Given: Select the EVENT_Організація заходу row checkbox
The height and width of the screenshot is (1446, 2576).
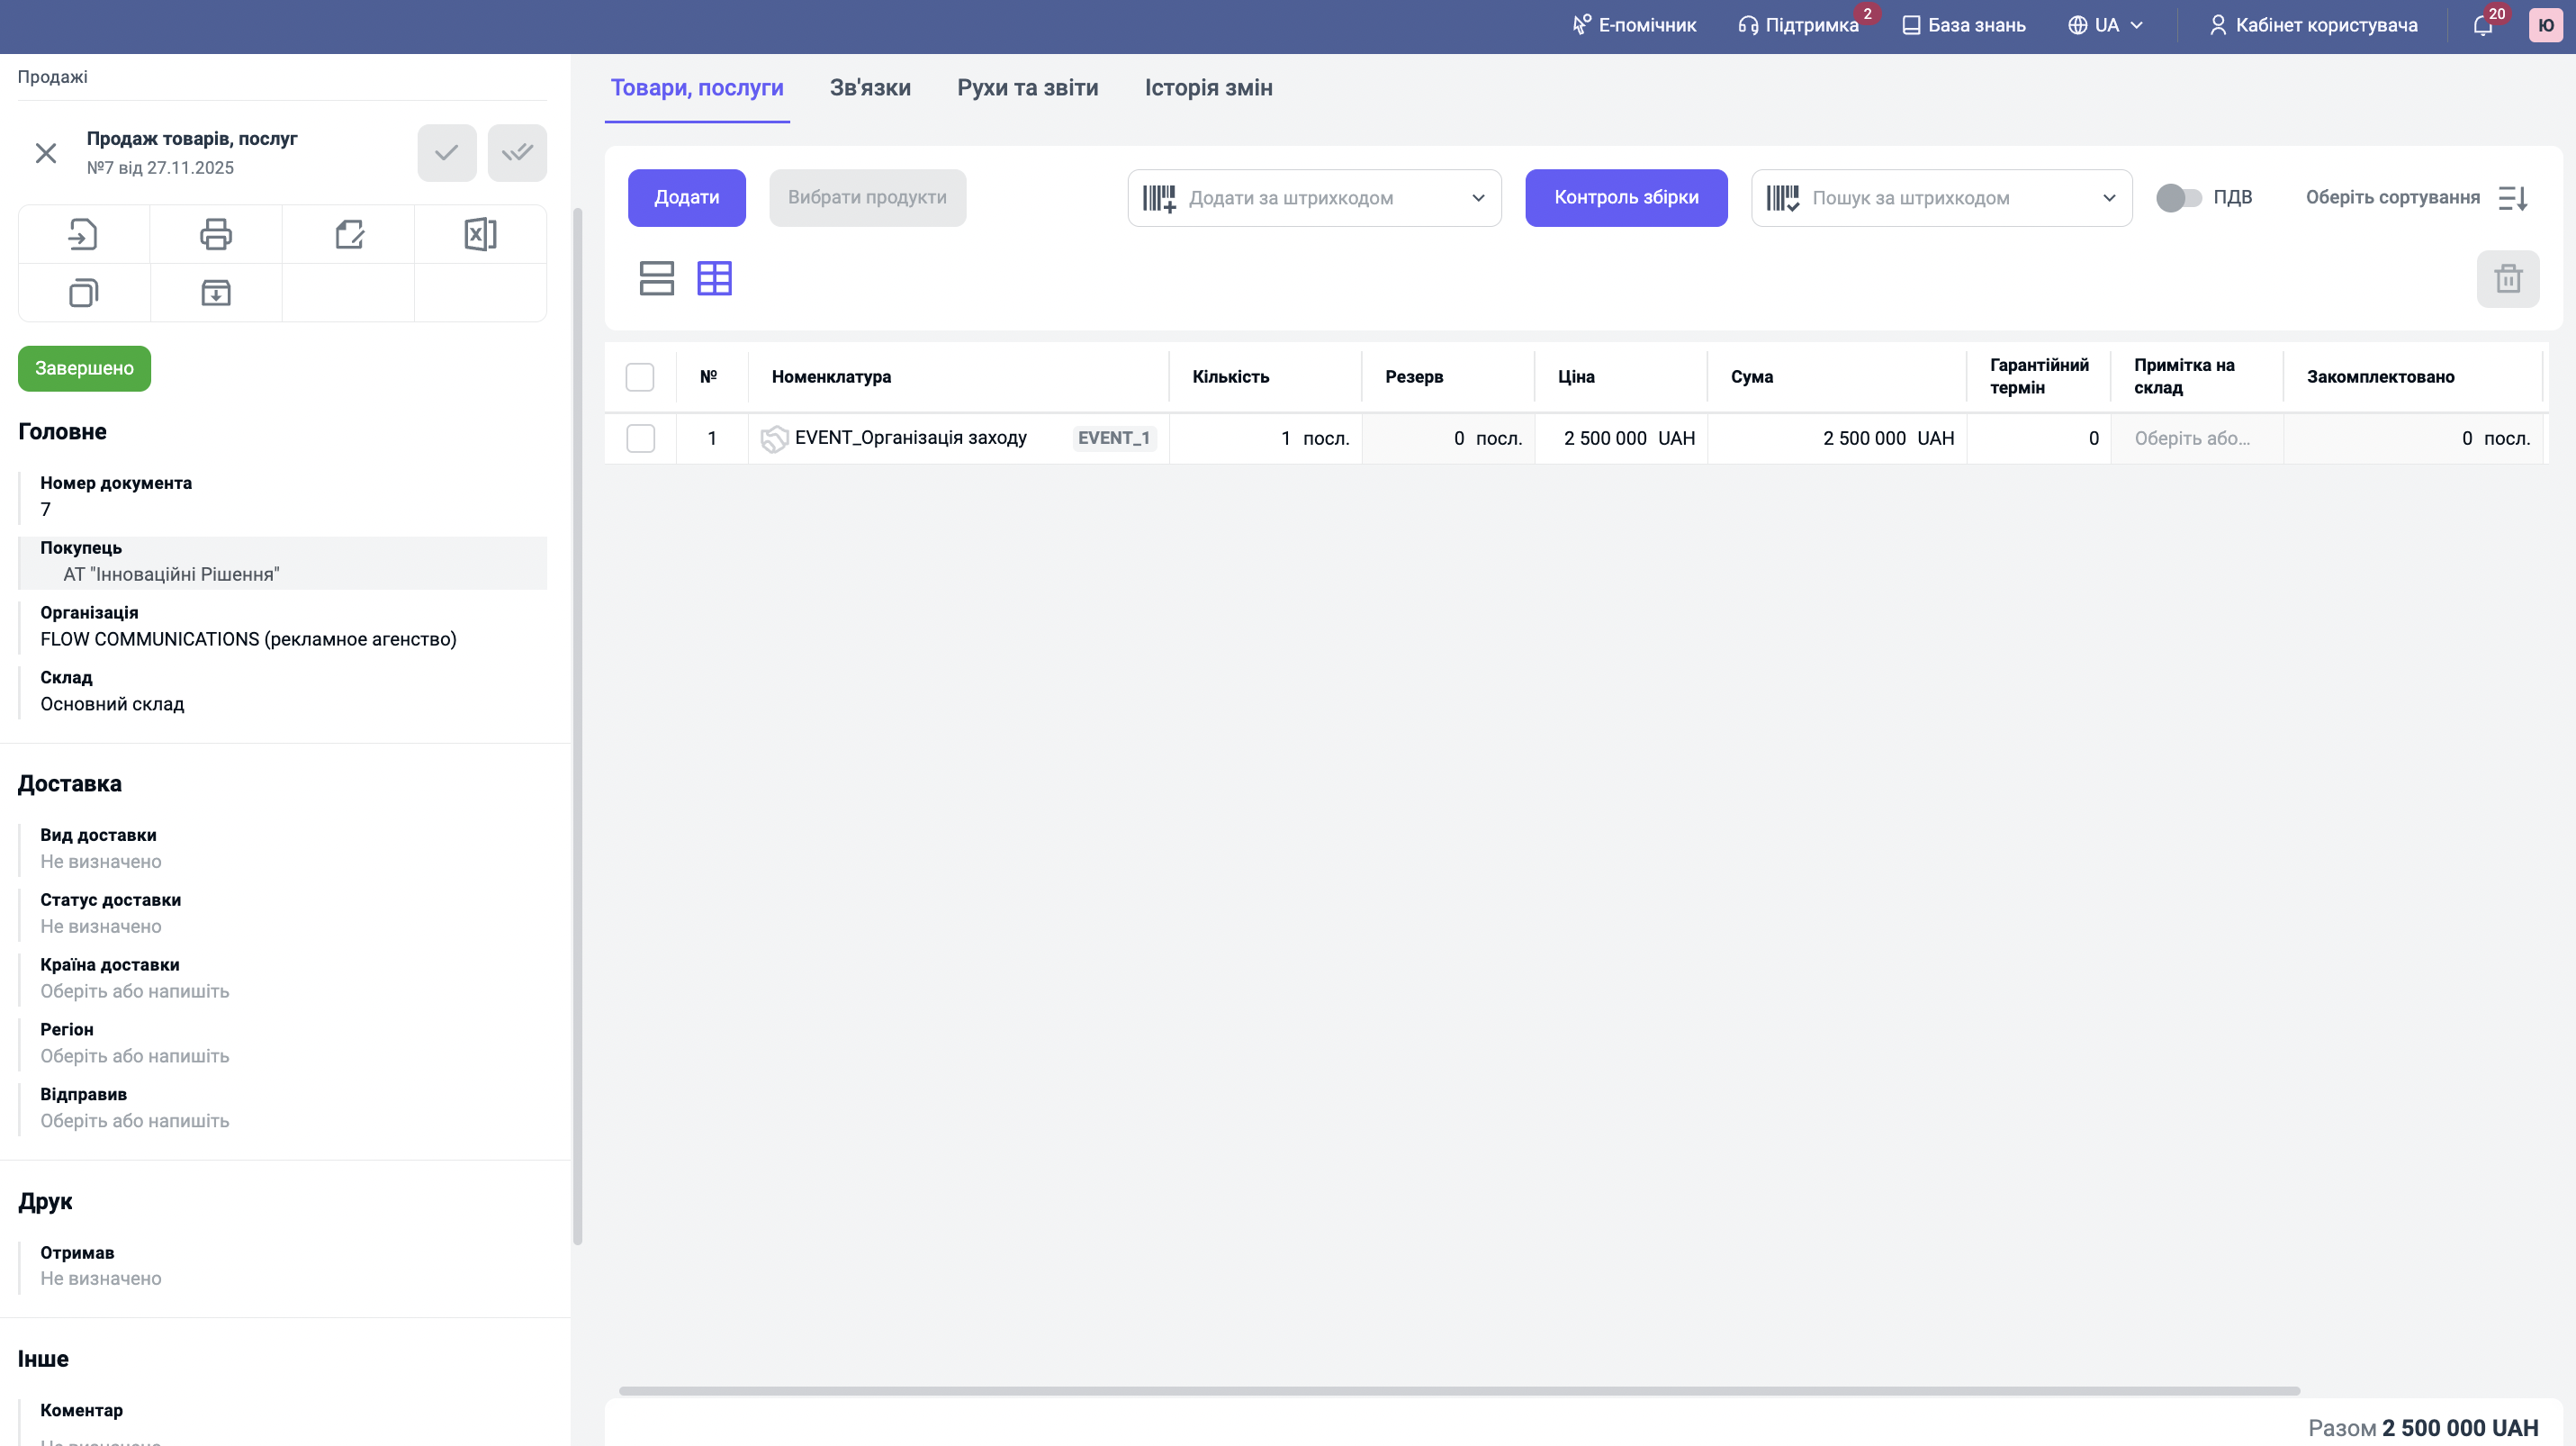Looking at the screenshot, I should (640, 438).
